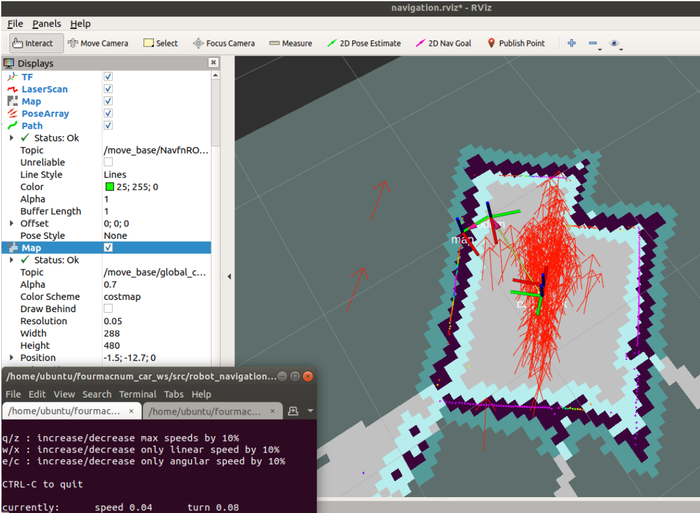
Task: Click Displays panel scroll up arrow
Action: coord(215,75)
